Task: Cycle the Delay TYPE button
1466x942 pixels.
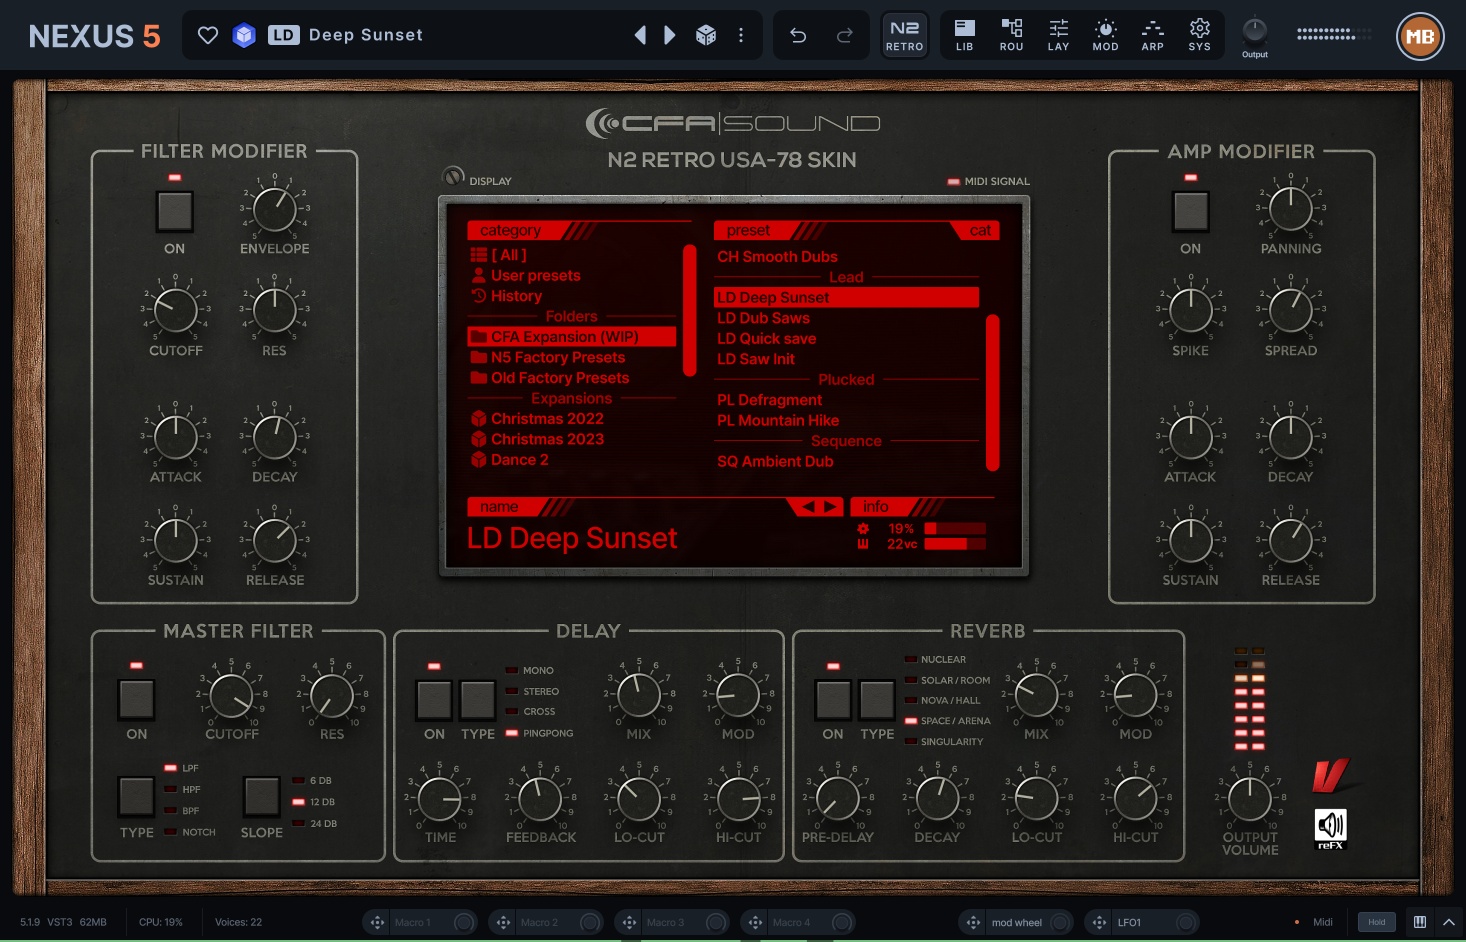Action: [x=477, y=699]
